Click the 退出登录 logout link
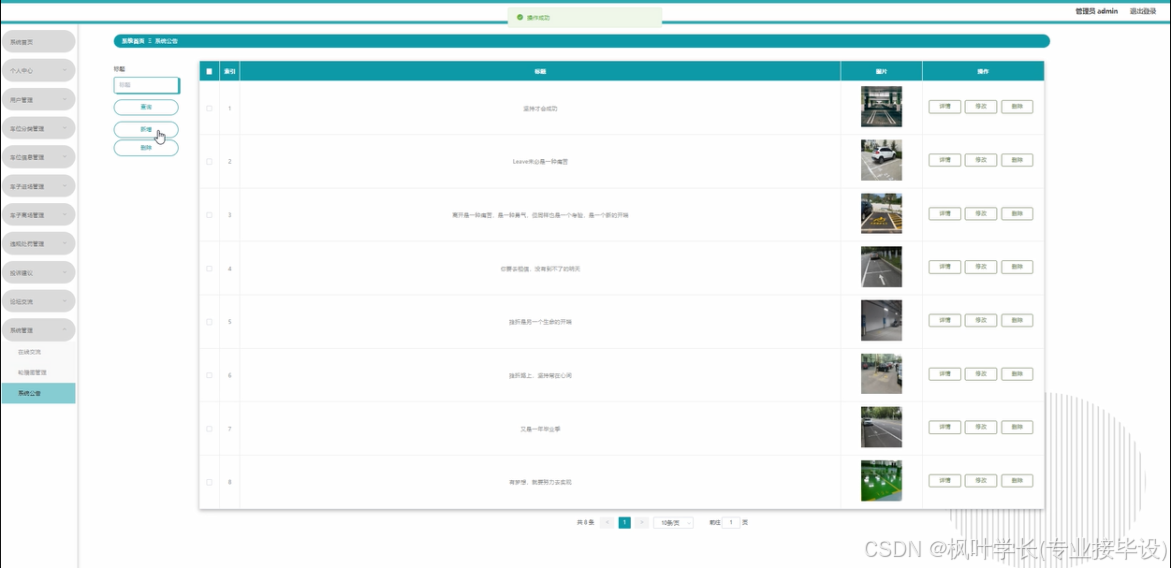Screen dimensions: 1171x569 pos(1142,11)
